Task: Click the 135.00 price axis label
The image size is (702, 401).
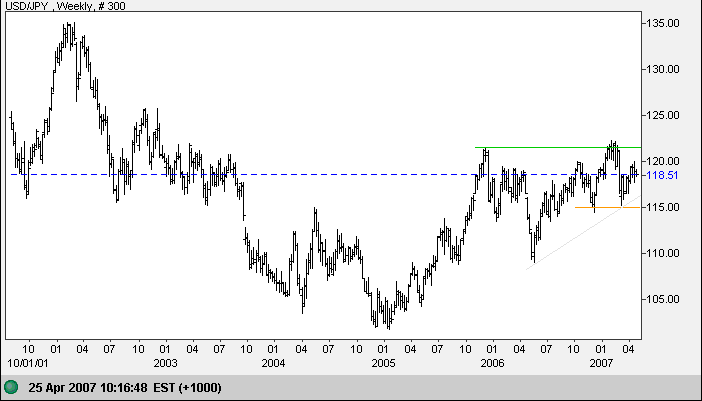Action: point(661,23)
